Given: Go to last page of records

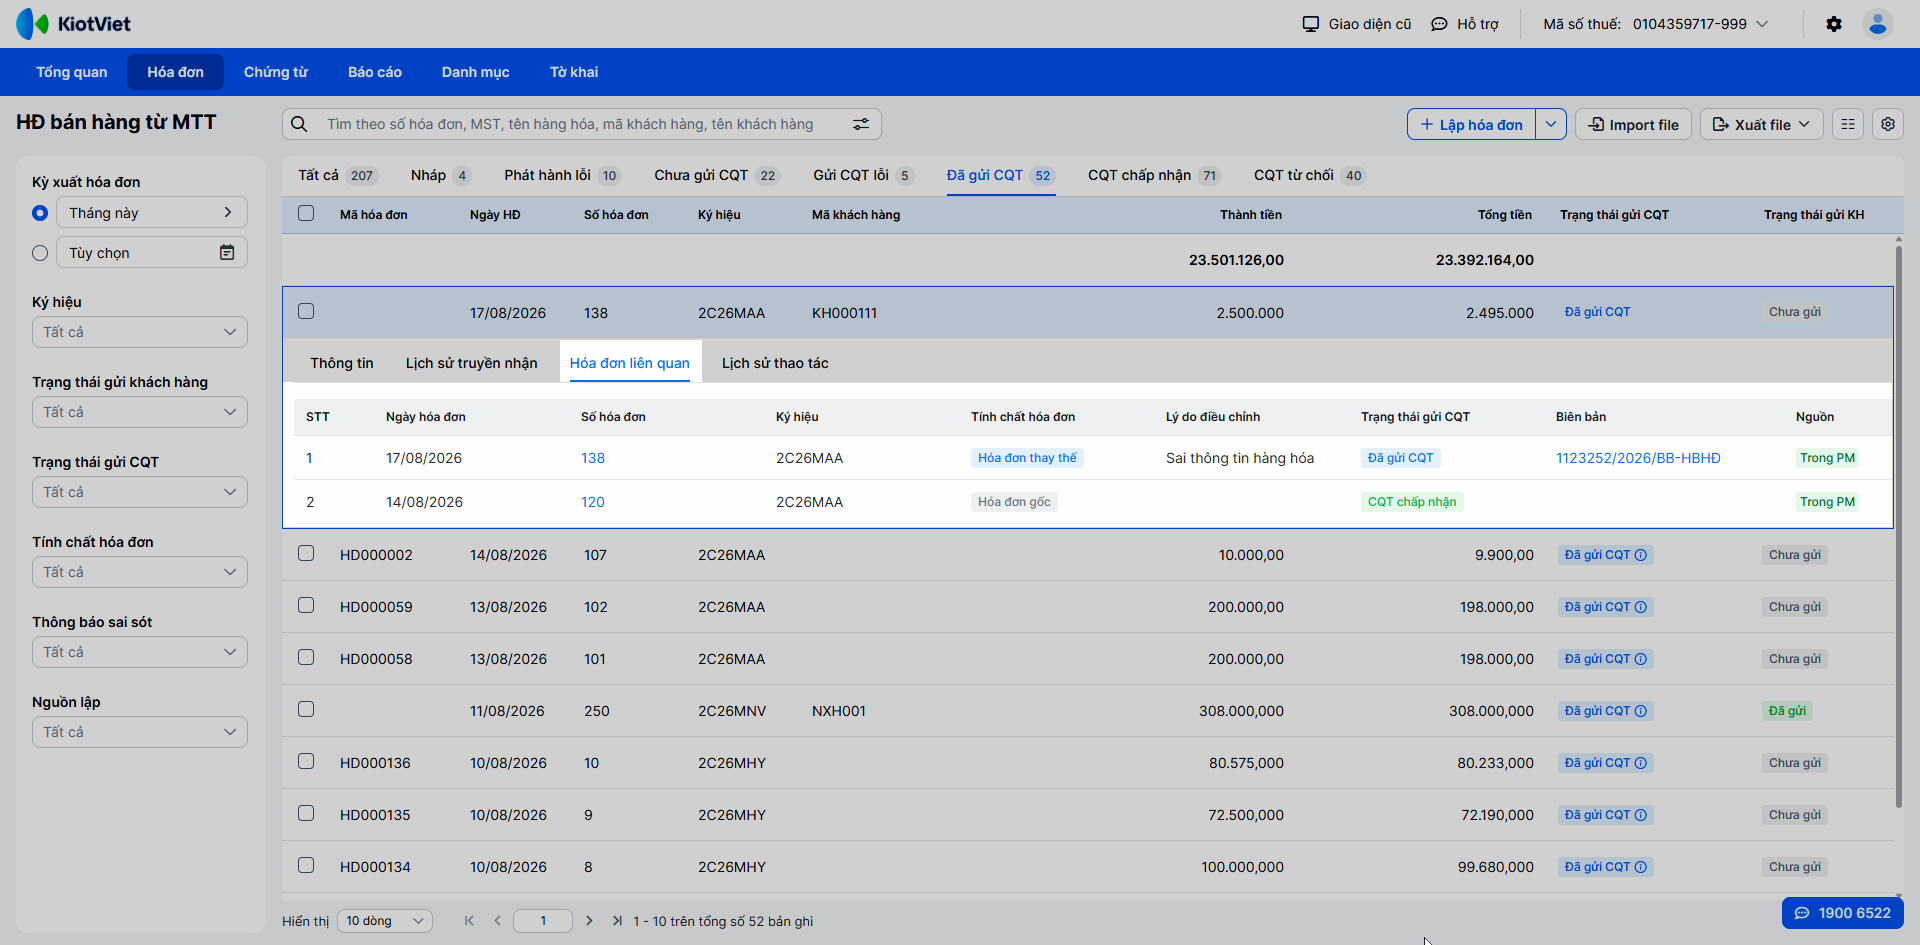Looking at the screenshot, I should 617,921.
